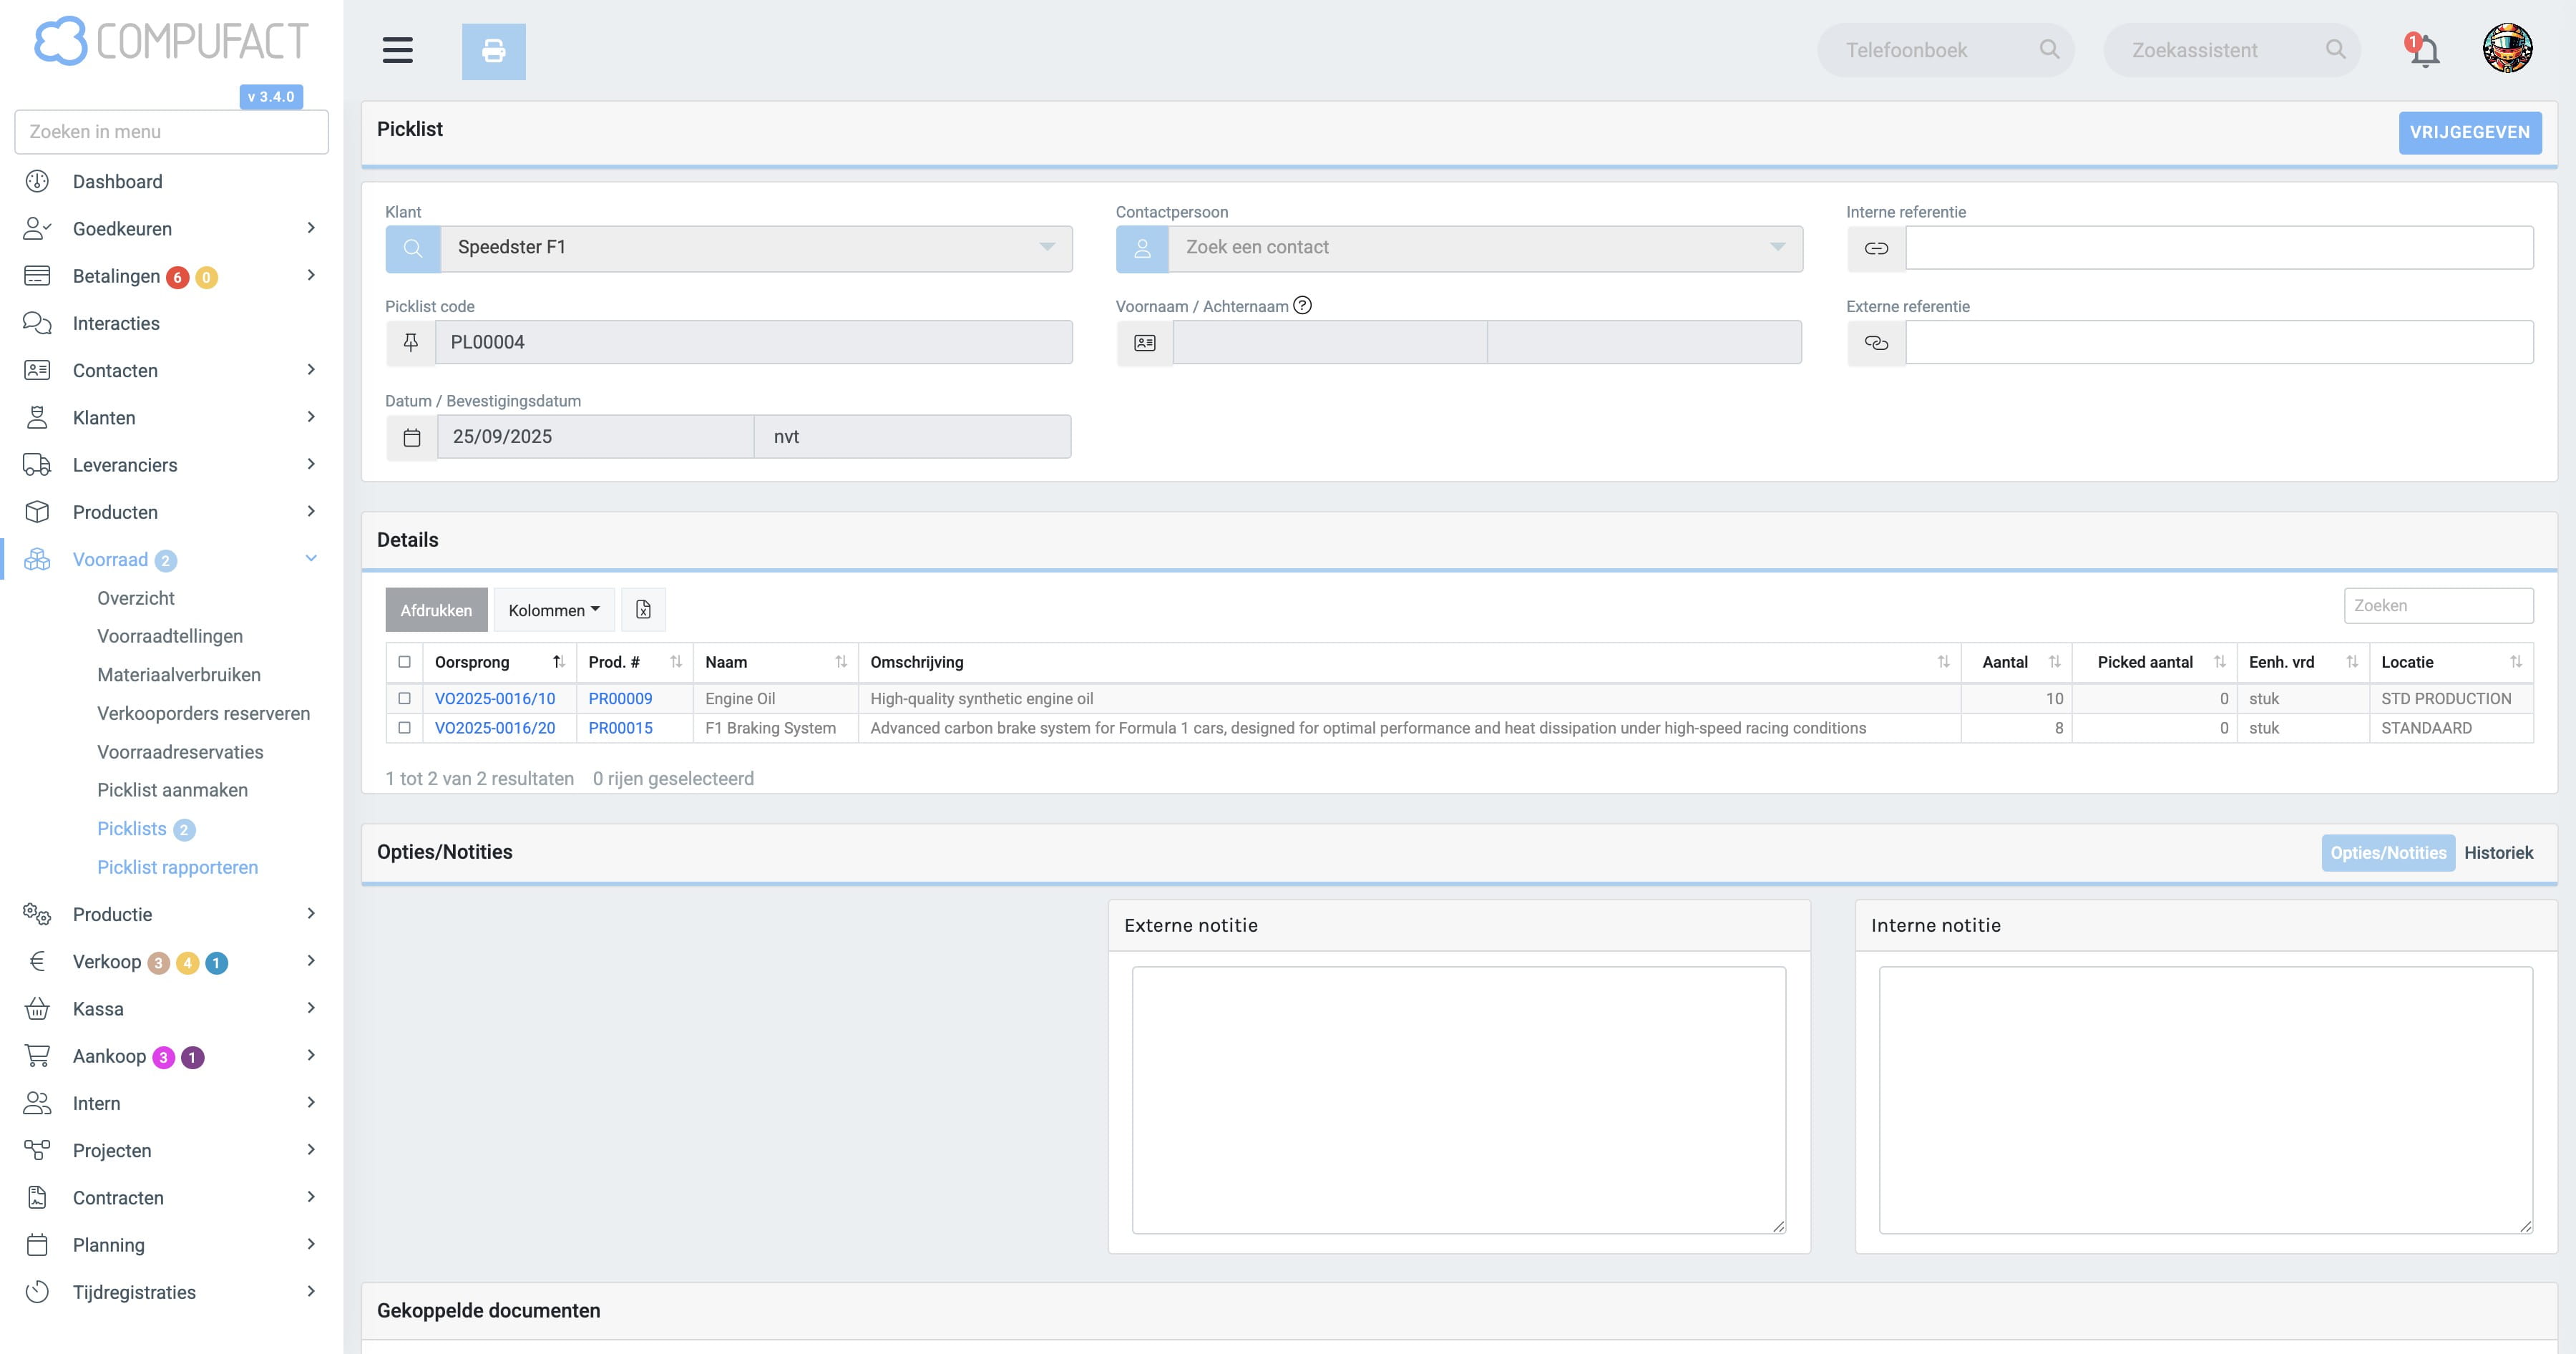Switch to the Historiek tab
2576x1354 pixels.
2498,853
